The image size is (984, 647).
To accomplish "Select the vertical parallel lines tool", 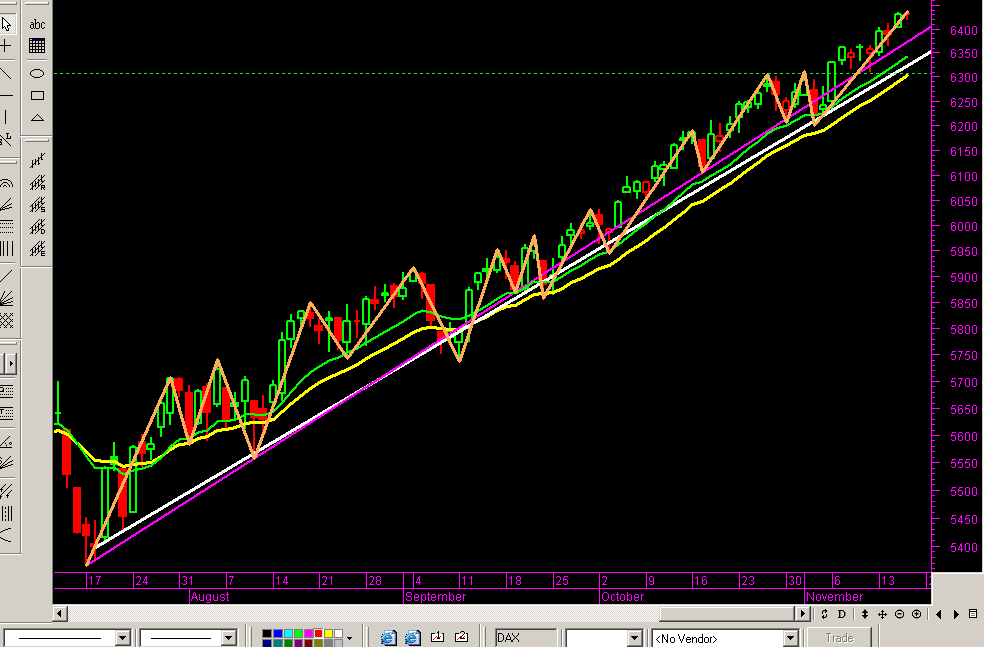I will [x=6, y=249].
